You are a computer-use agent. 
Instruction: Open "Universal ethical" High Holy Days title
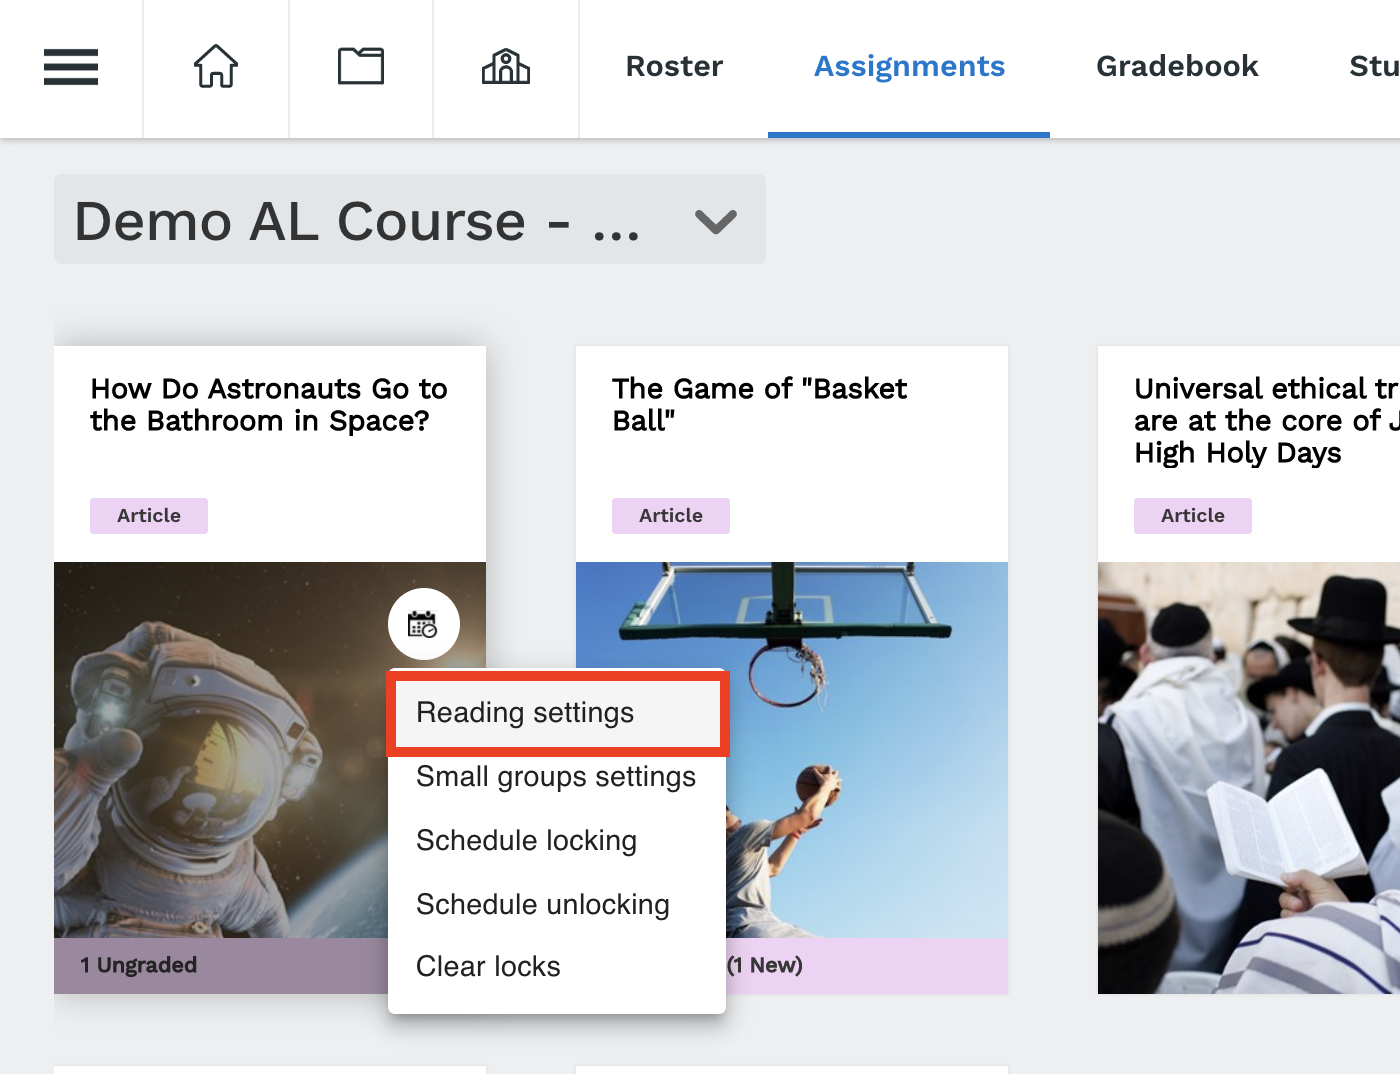pos(1266,421)
